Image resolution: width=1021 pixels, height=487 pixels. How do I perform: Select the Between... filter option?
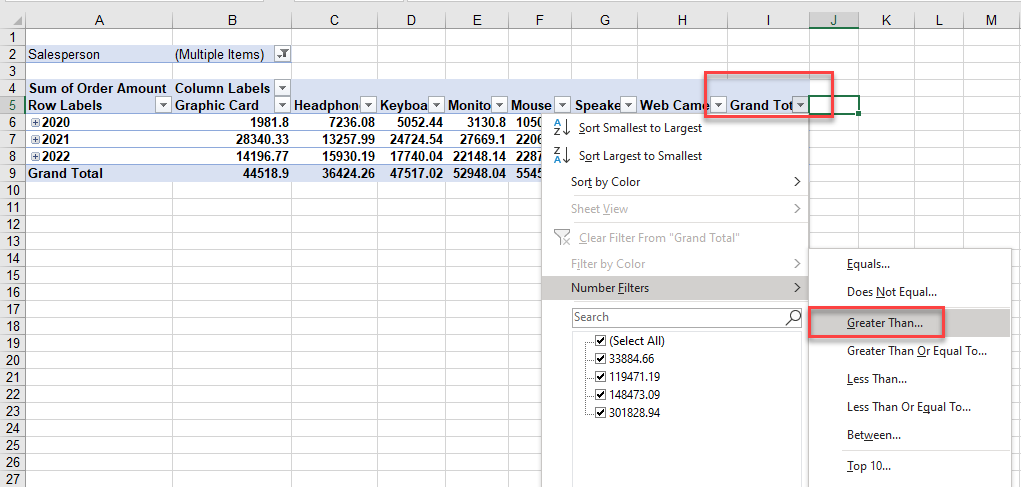pos(873,435)
